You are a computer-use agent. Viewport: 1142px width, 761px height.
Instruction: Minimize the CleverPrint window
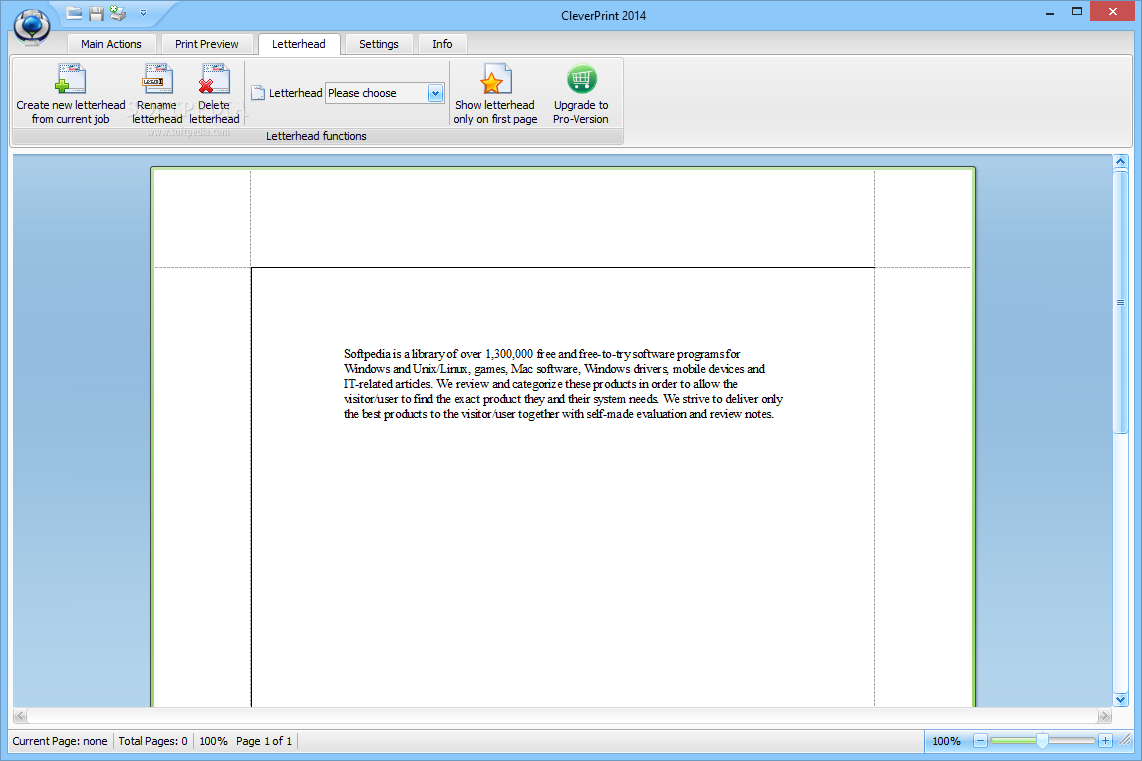tap(1050, 13)
